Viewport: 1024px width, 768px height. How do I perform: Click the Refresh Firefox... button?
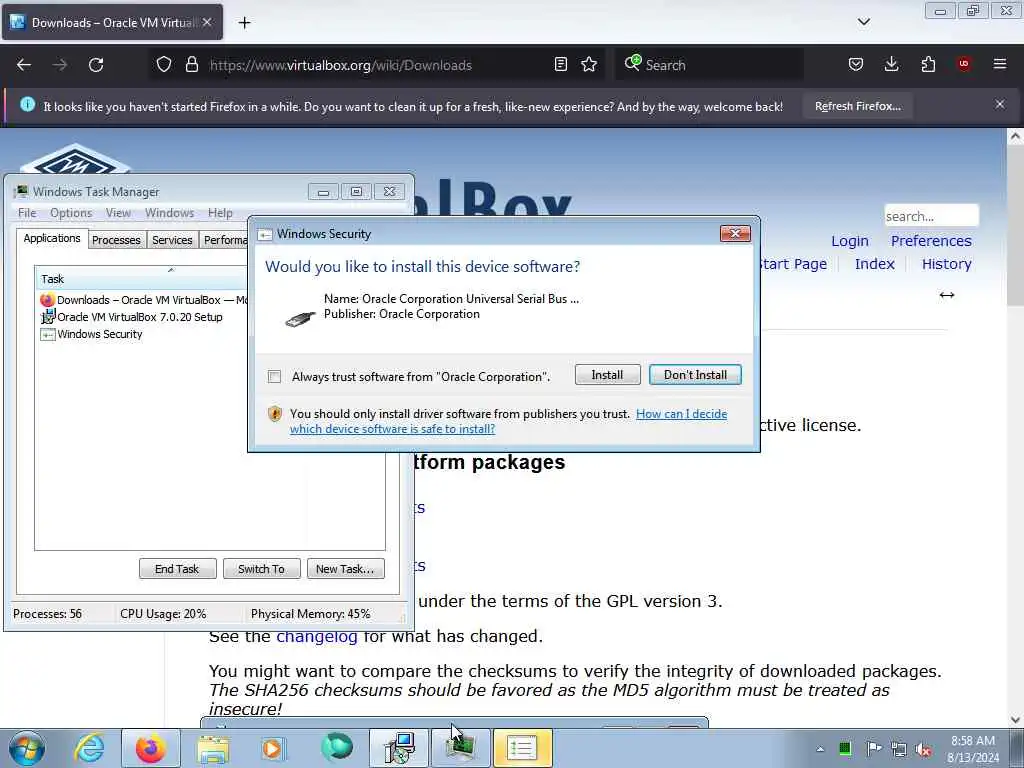857,106
